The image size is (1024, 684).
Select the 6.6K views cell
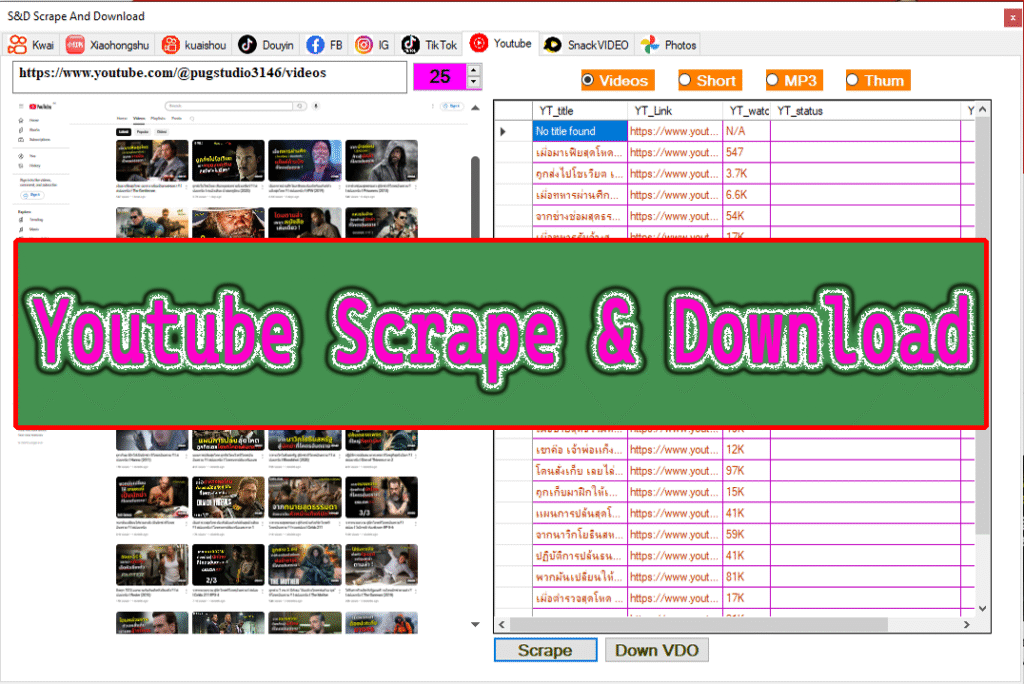click(x=746, y=195)
